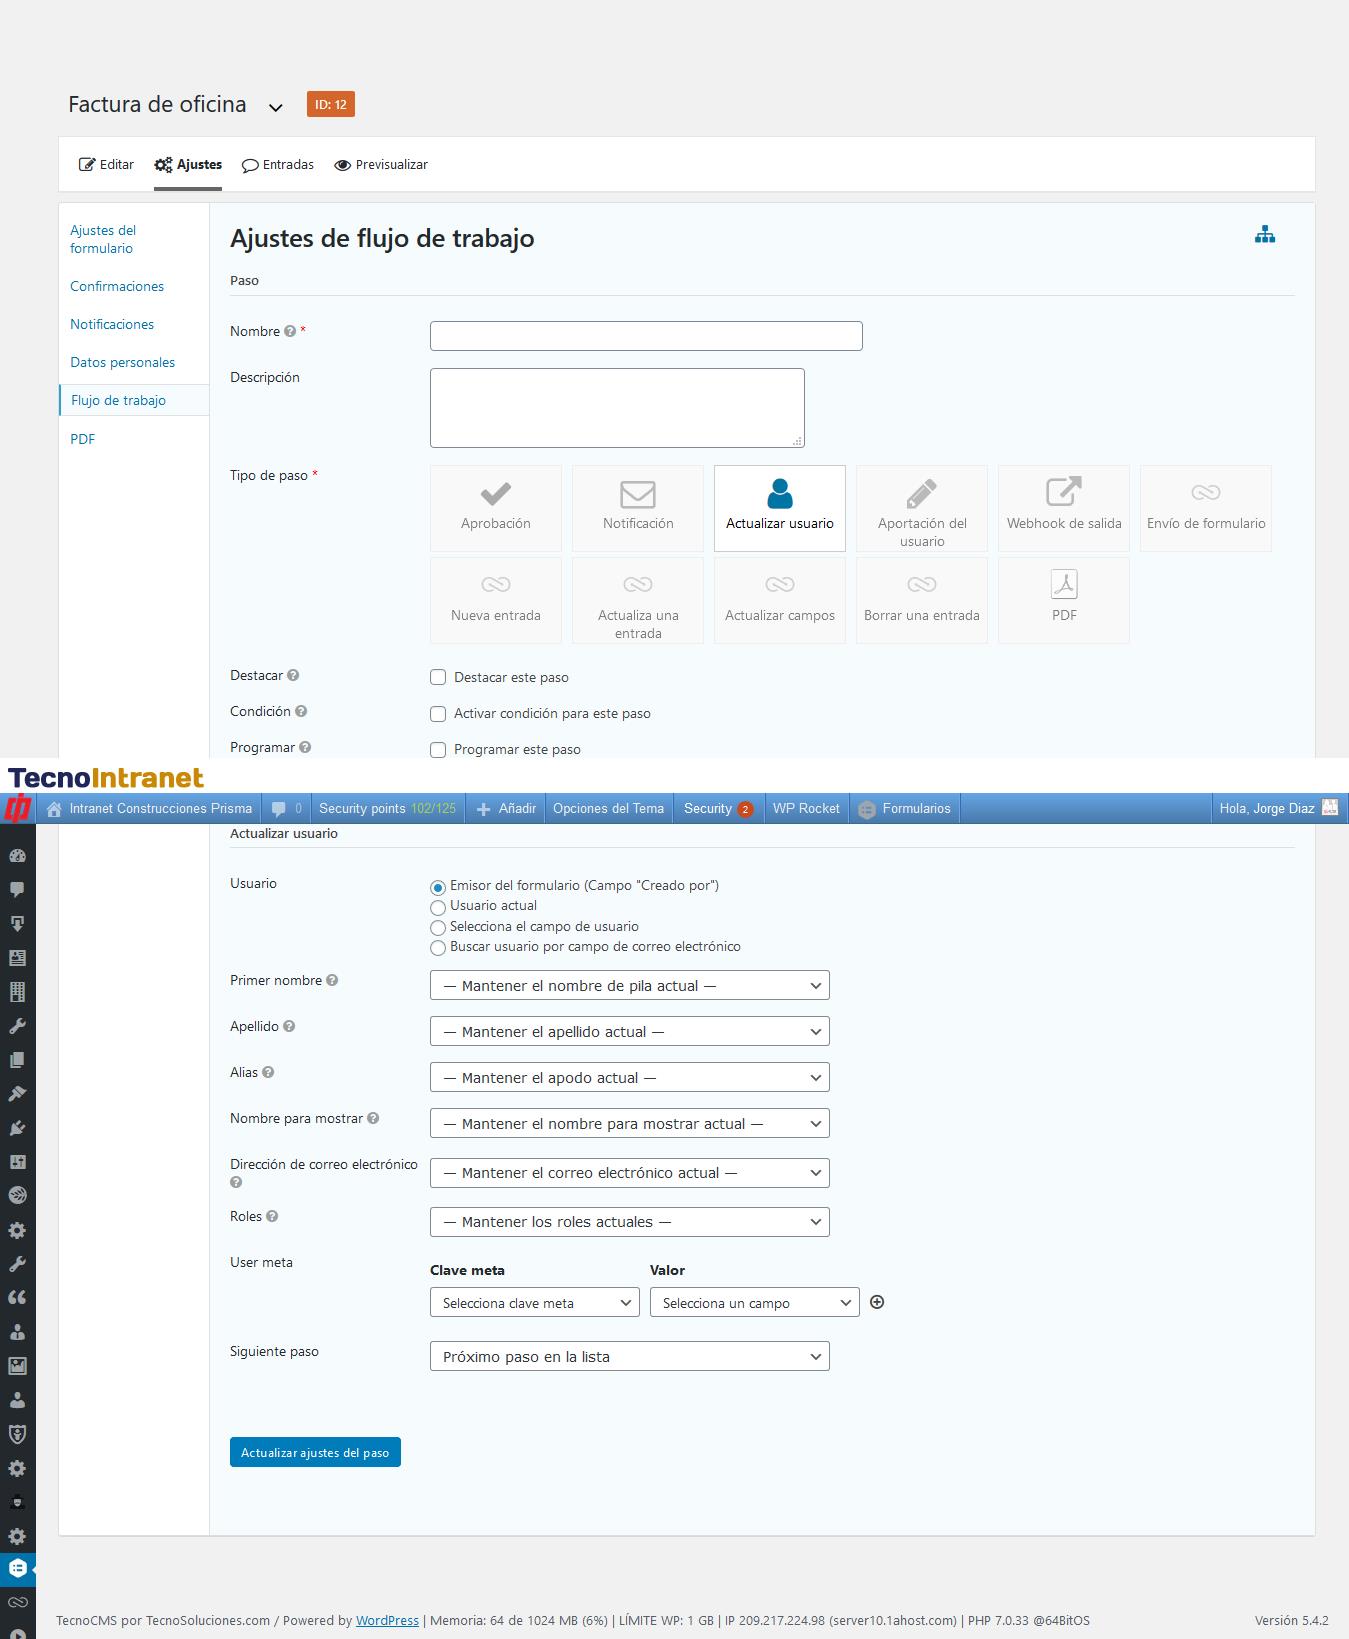Select the Webhook de salida step type
The image size is (1349, 1639).
click(1063, 492)
